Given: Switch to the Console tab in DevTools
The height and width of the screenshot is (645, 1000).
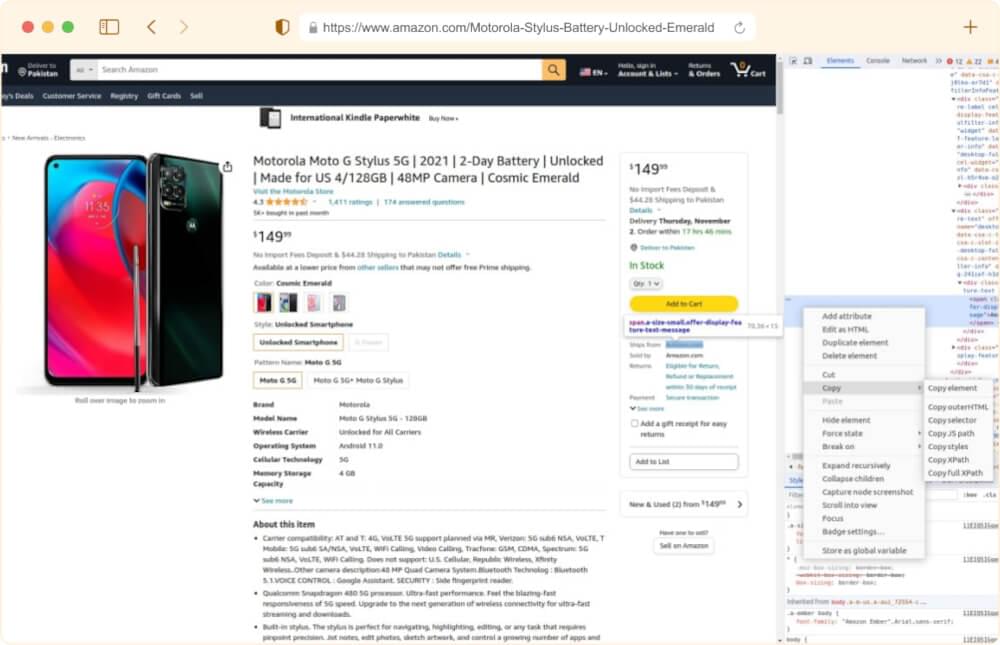Looking at the screenshot, I should [x=878, y=60].
